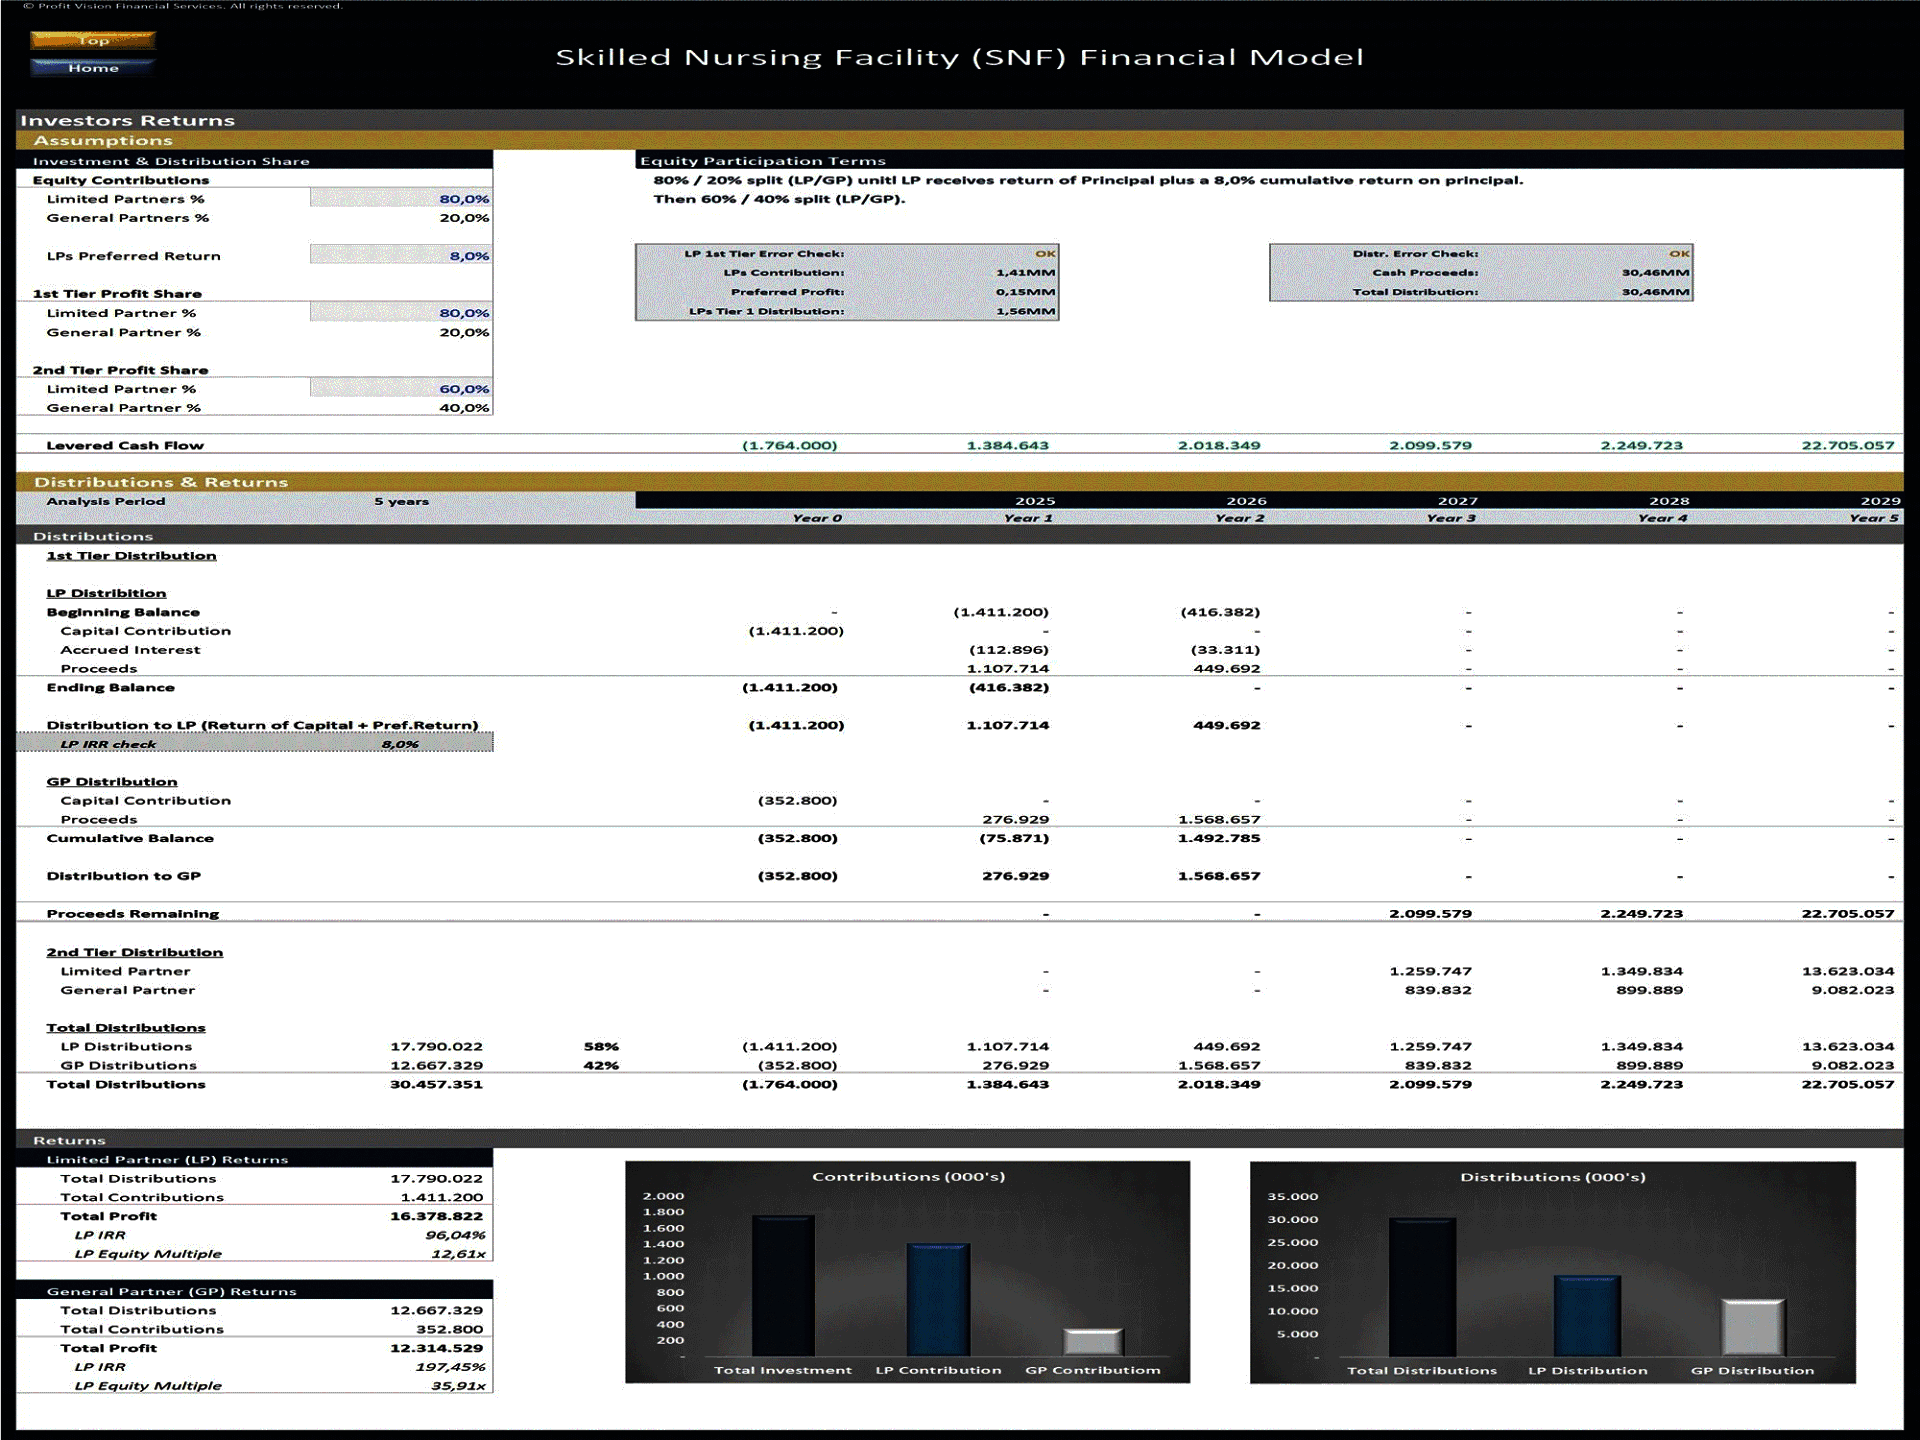The image size is (1920, 1440).
Task: Edit the LPs Preferred Return cell of 8,0%
Action: (400, 256)
